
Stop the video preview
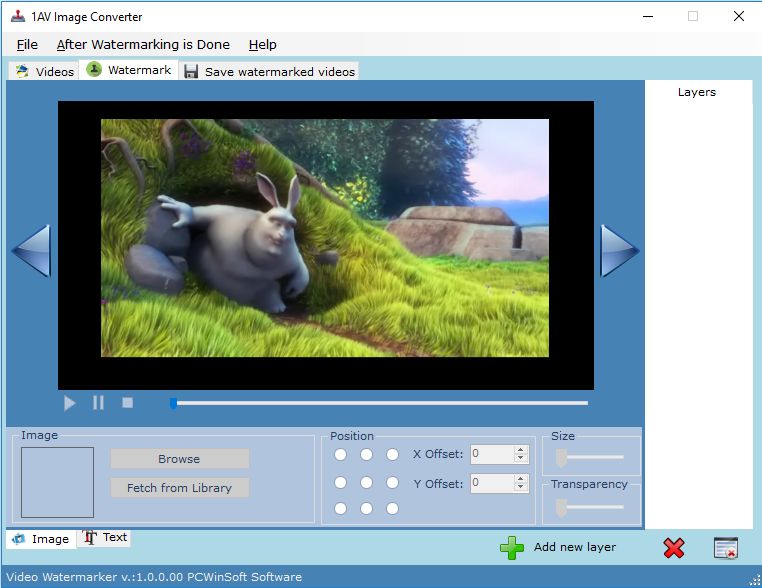[x=127, y=402]
